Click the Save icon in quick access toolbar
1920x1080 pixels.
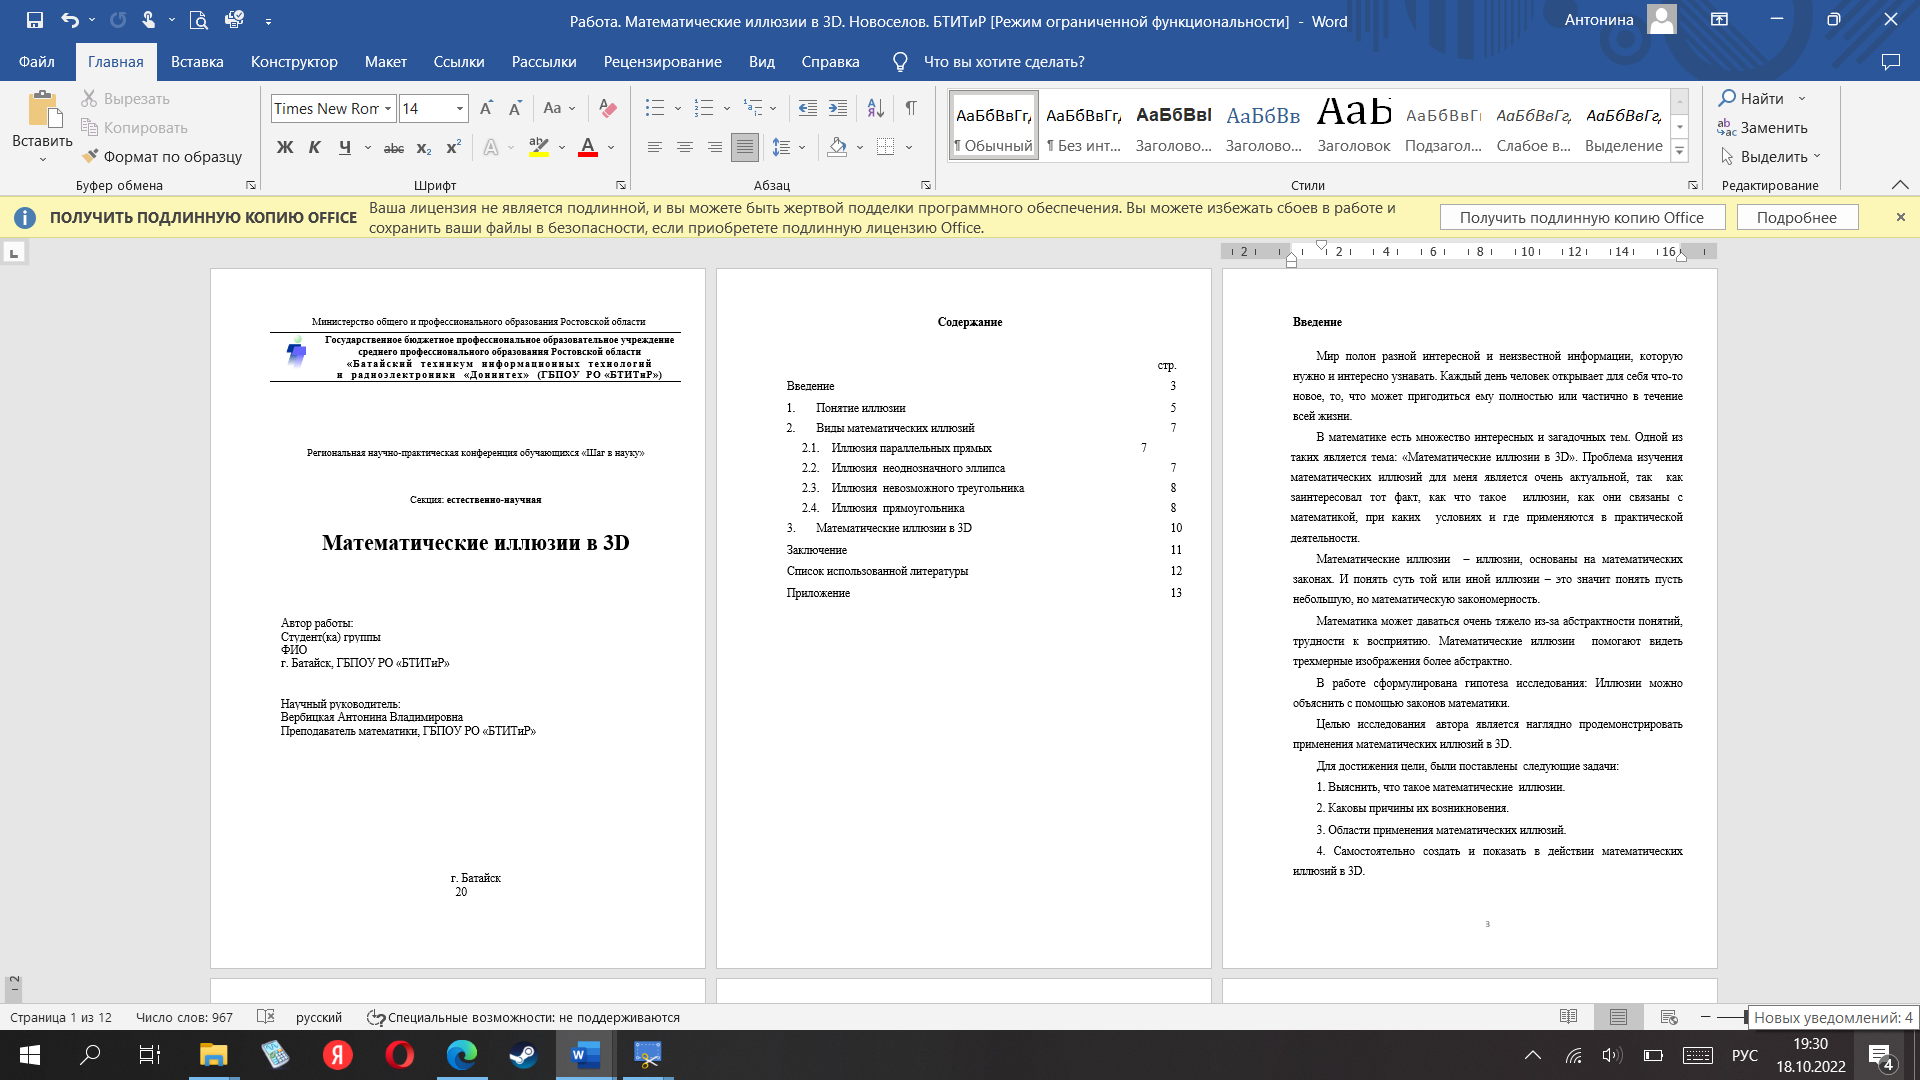[x=35, y=20]
